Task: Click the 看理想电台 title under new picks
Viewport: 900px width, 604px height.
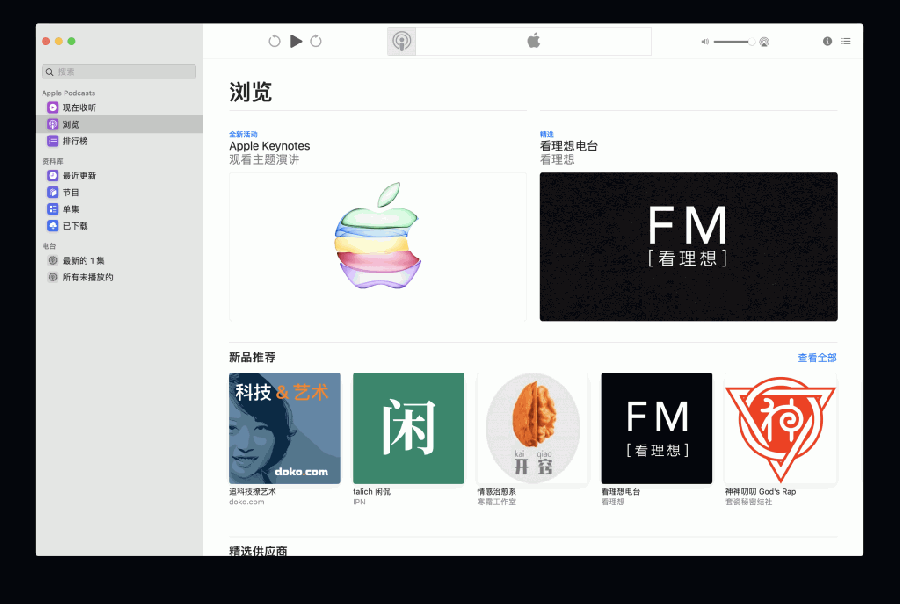Action: [x=620, y=491]
